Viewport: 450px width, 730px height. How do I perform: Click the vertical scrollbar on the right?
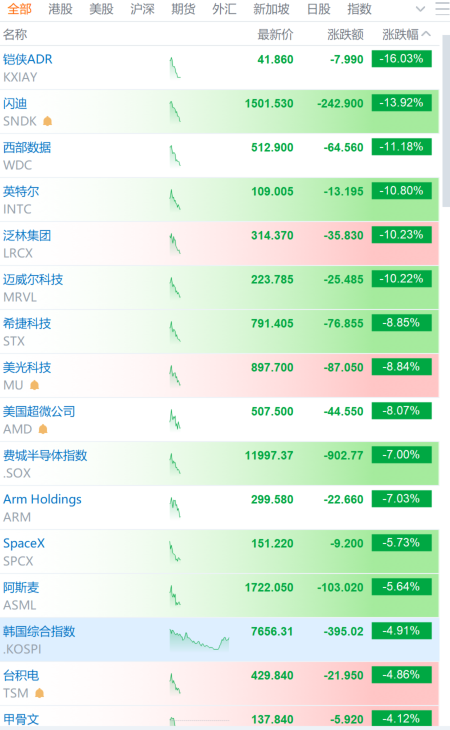coord(446,121)
